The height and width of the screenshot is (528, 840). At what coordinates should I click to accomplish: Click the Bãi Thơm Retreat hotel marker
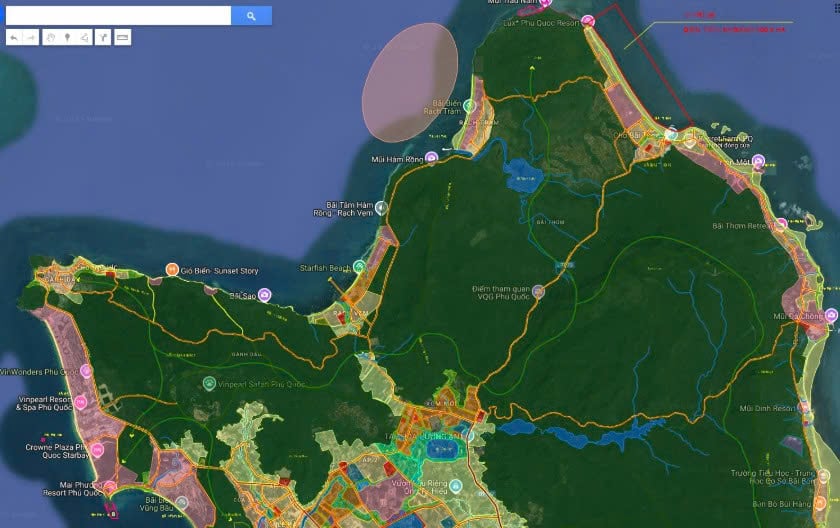tap(778, 226)
